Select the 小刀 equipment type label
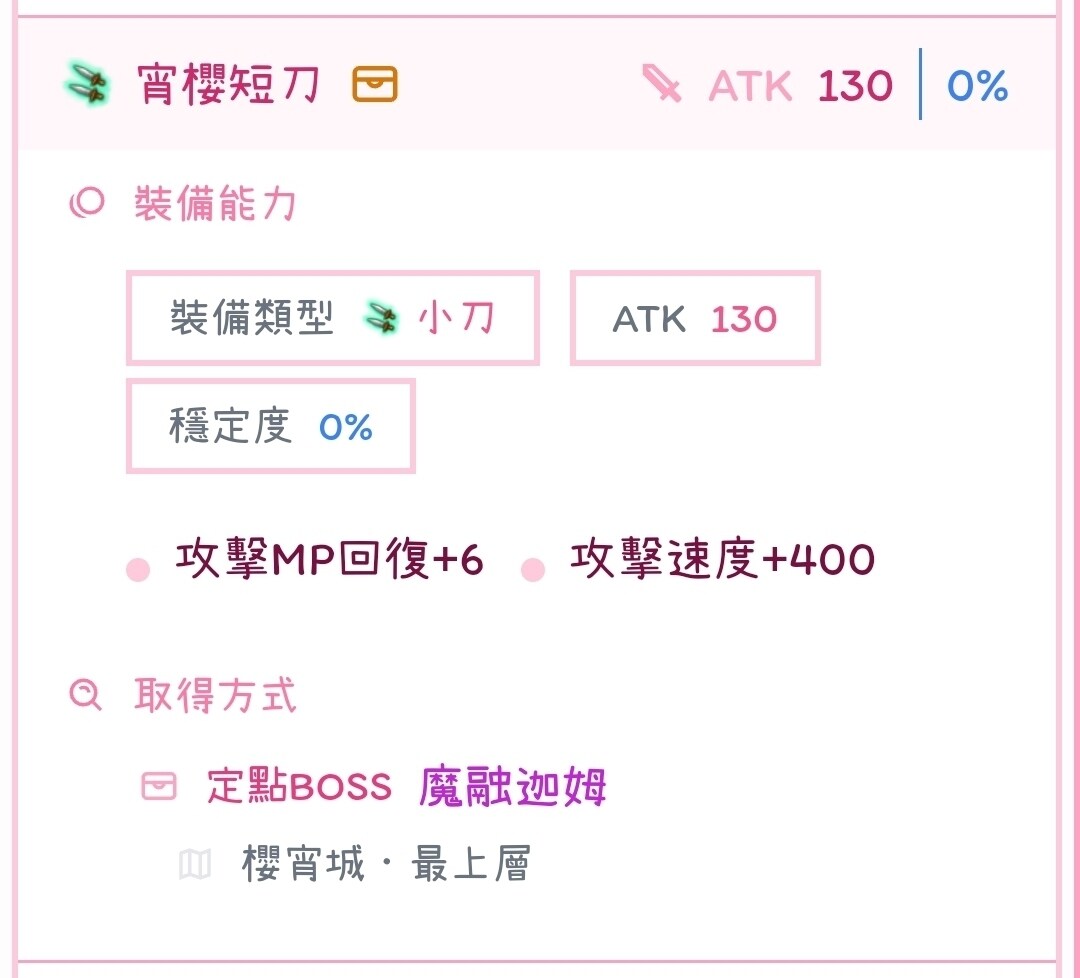The width and height of the screenshot is (1080, 978). coord(456,318)
